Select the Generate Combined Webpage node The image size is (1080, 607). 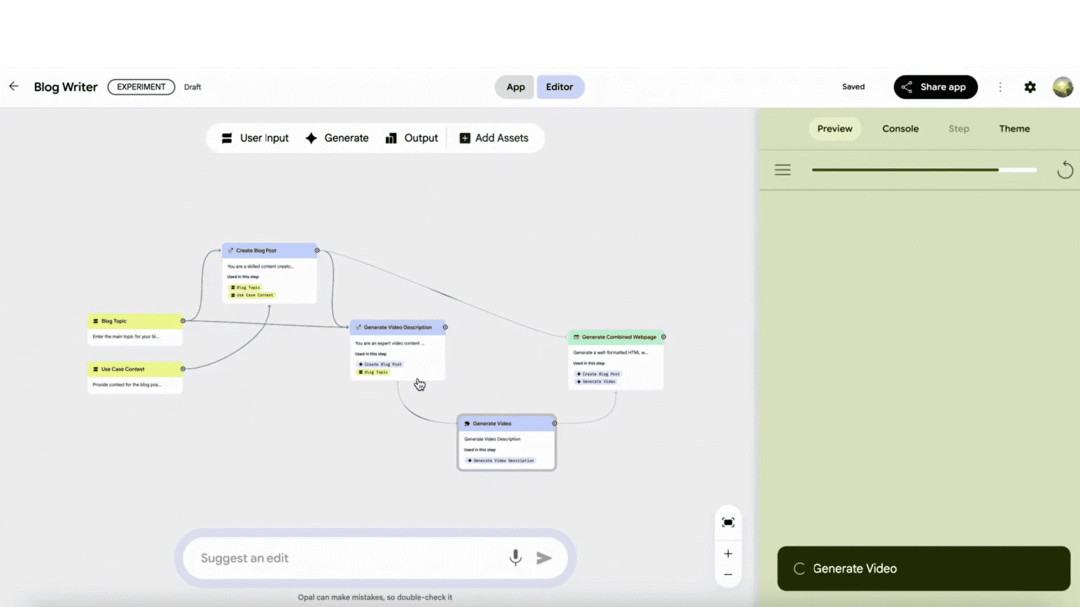pyautogui.click(x=616, y=360)
